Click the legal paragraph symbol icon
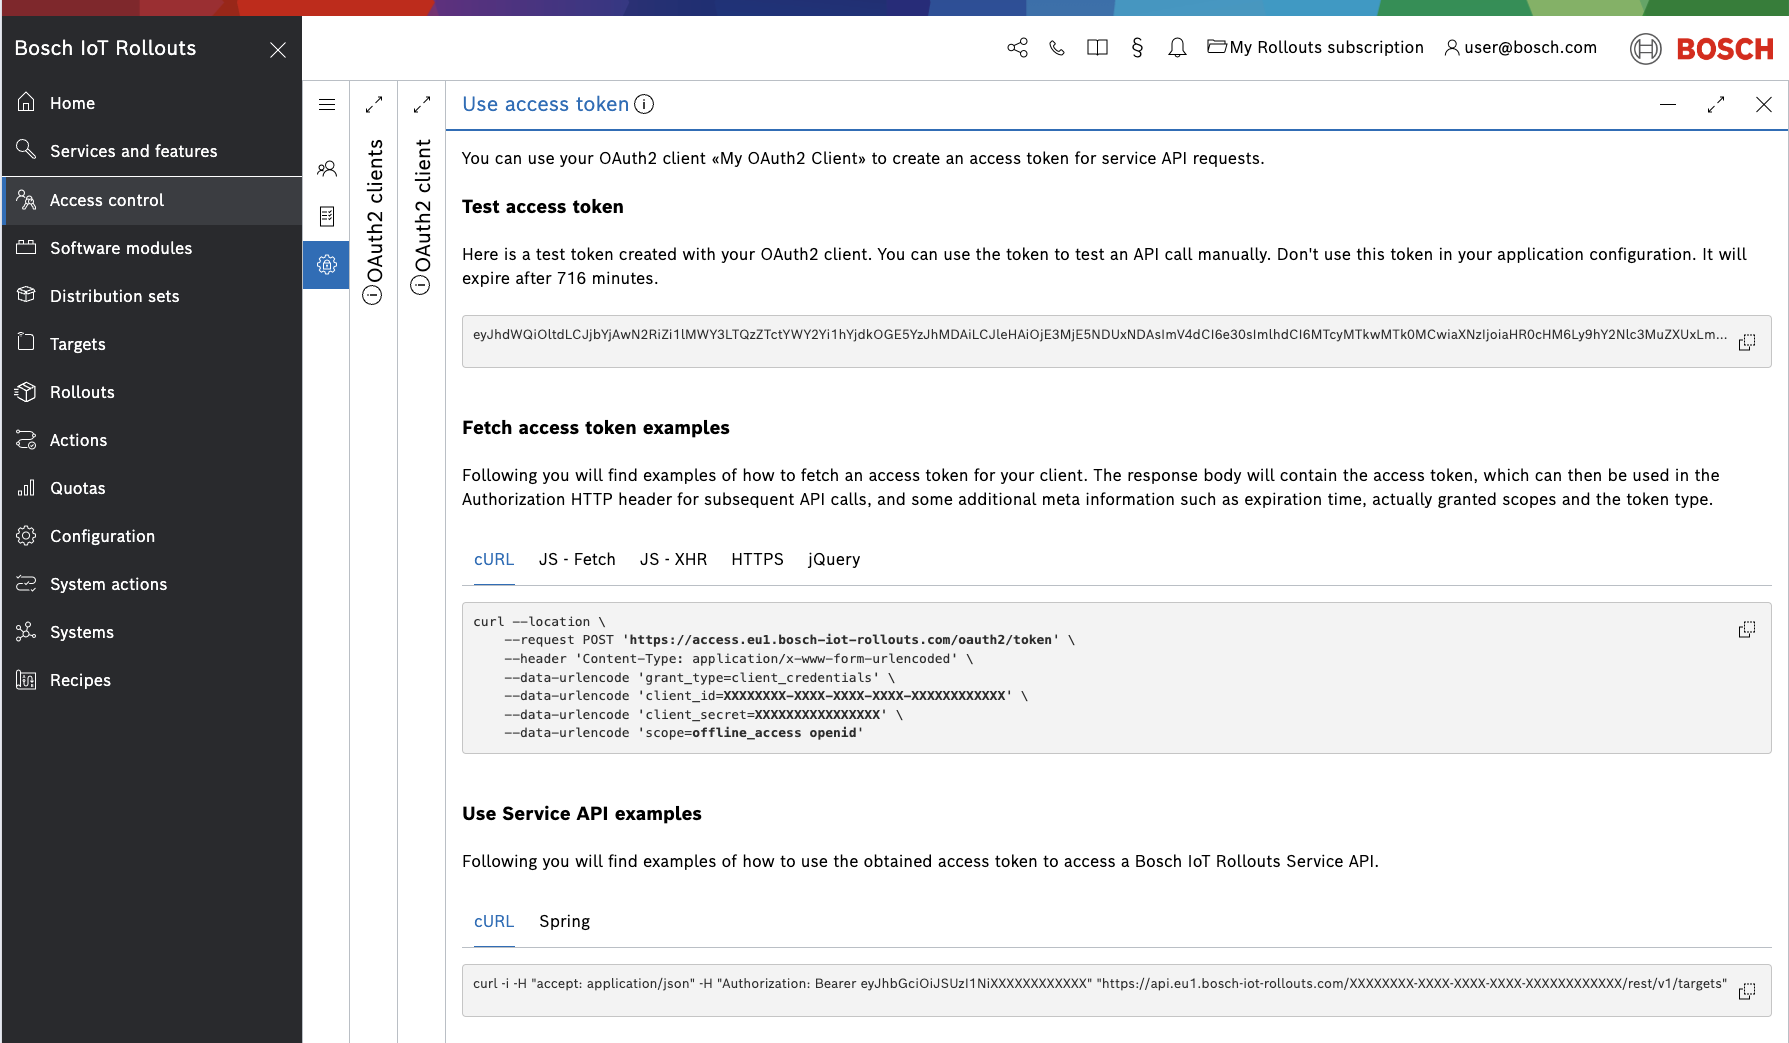 [1137, 48]
